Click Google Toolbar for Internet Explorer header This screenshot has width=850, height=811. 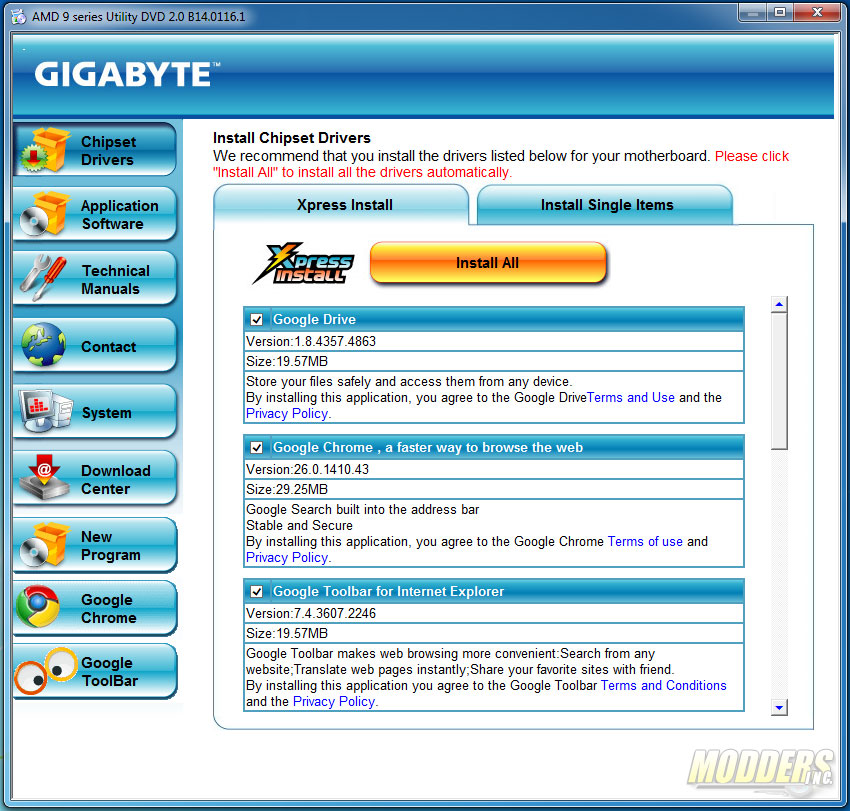(388, 591)
